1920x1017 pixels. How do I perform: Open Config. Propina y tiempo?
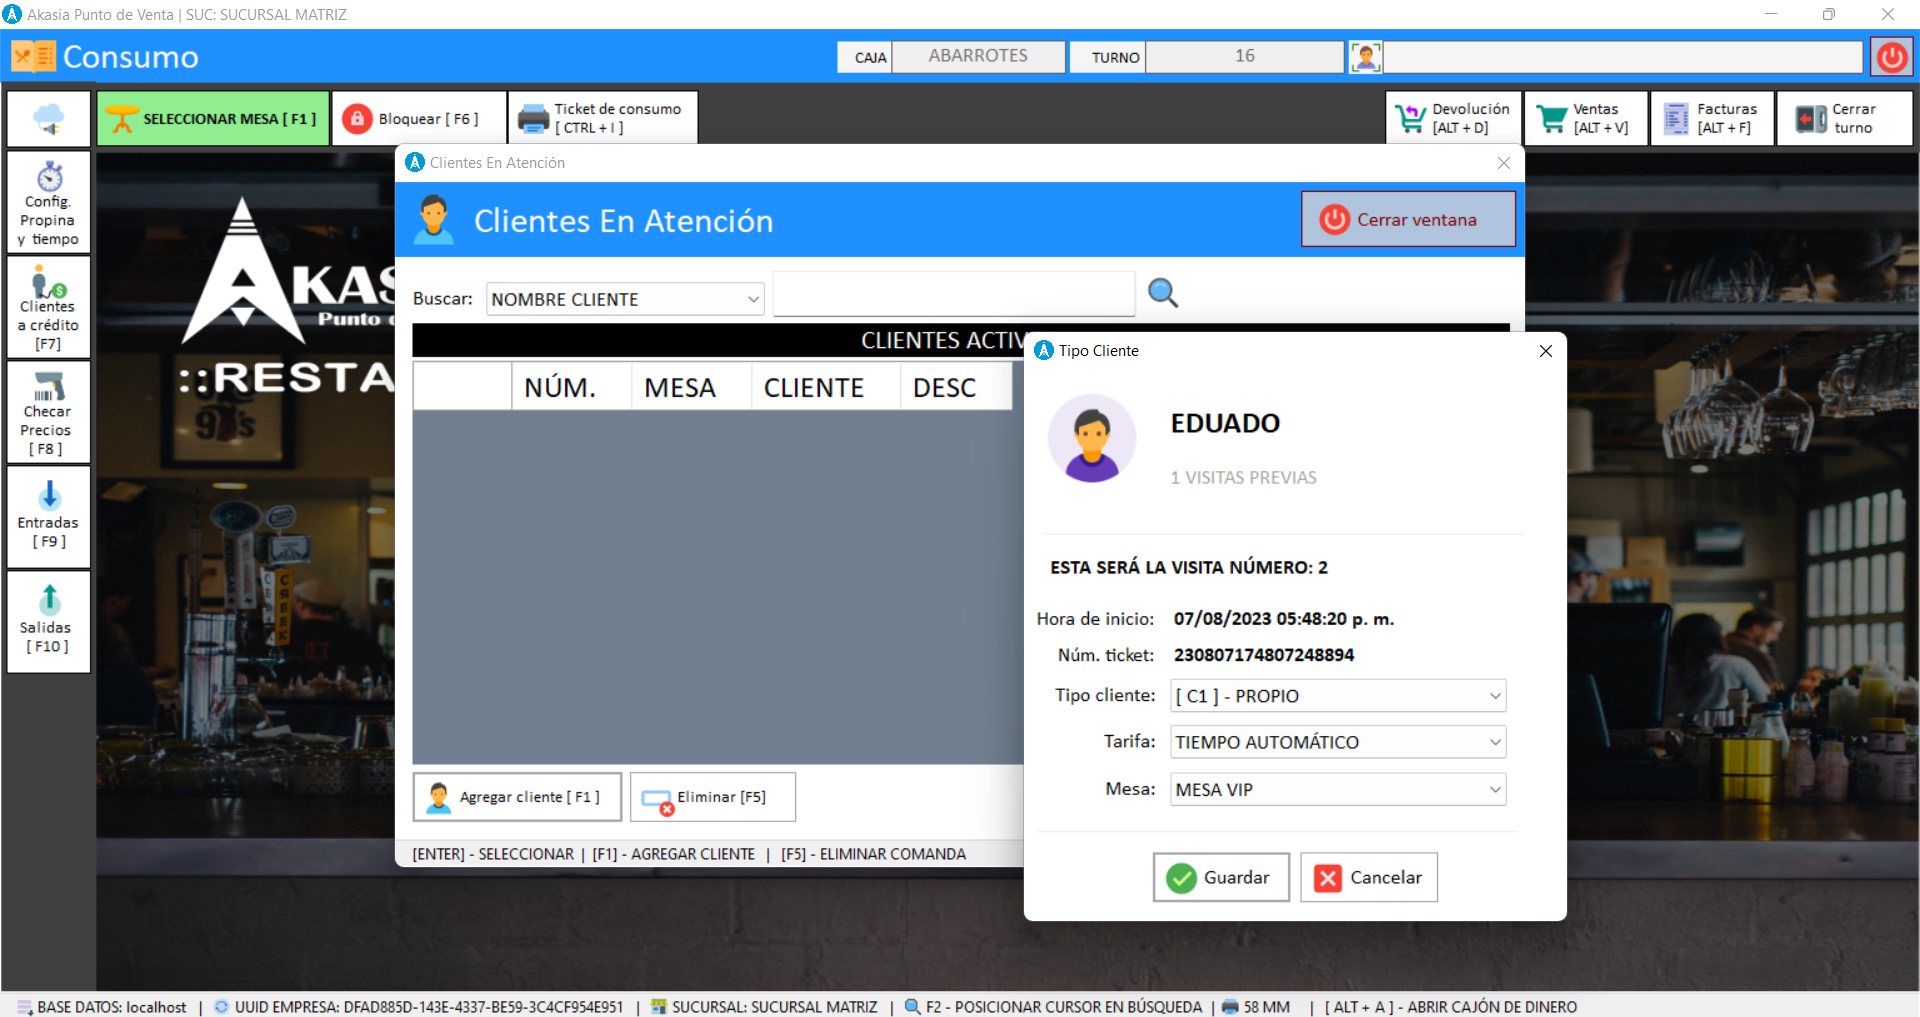(48, 203)
